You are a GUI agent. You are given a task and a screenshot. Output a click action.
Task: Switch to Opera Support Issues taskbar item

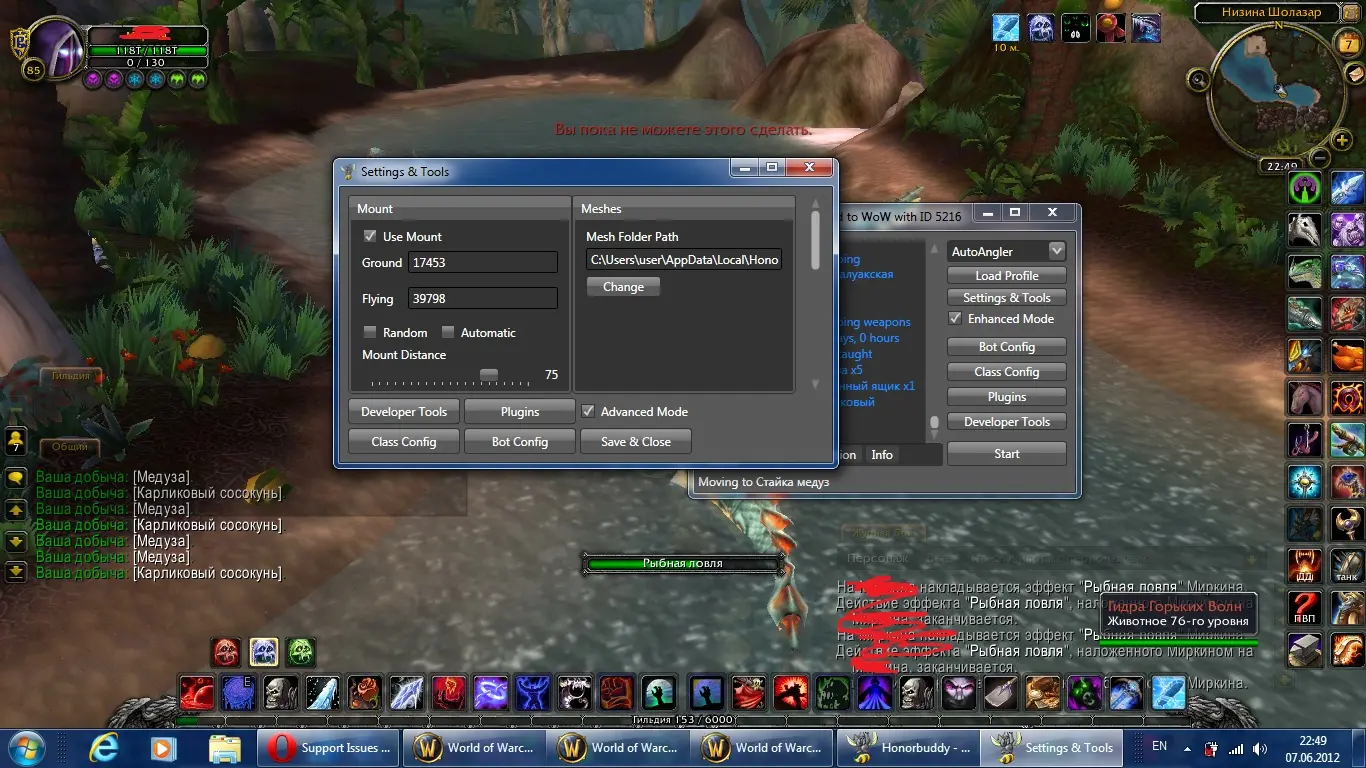(x=328, y=748)
